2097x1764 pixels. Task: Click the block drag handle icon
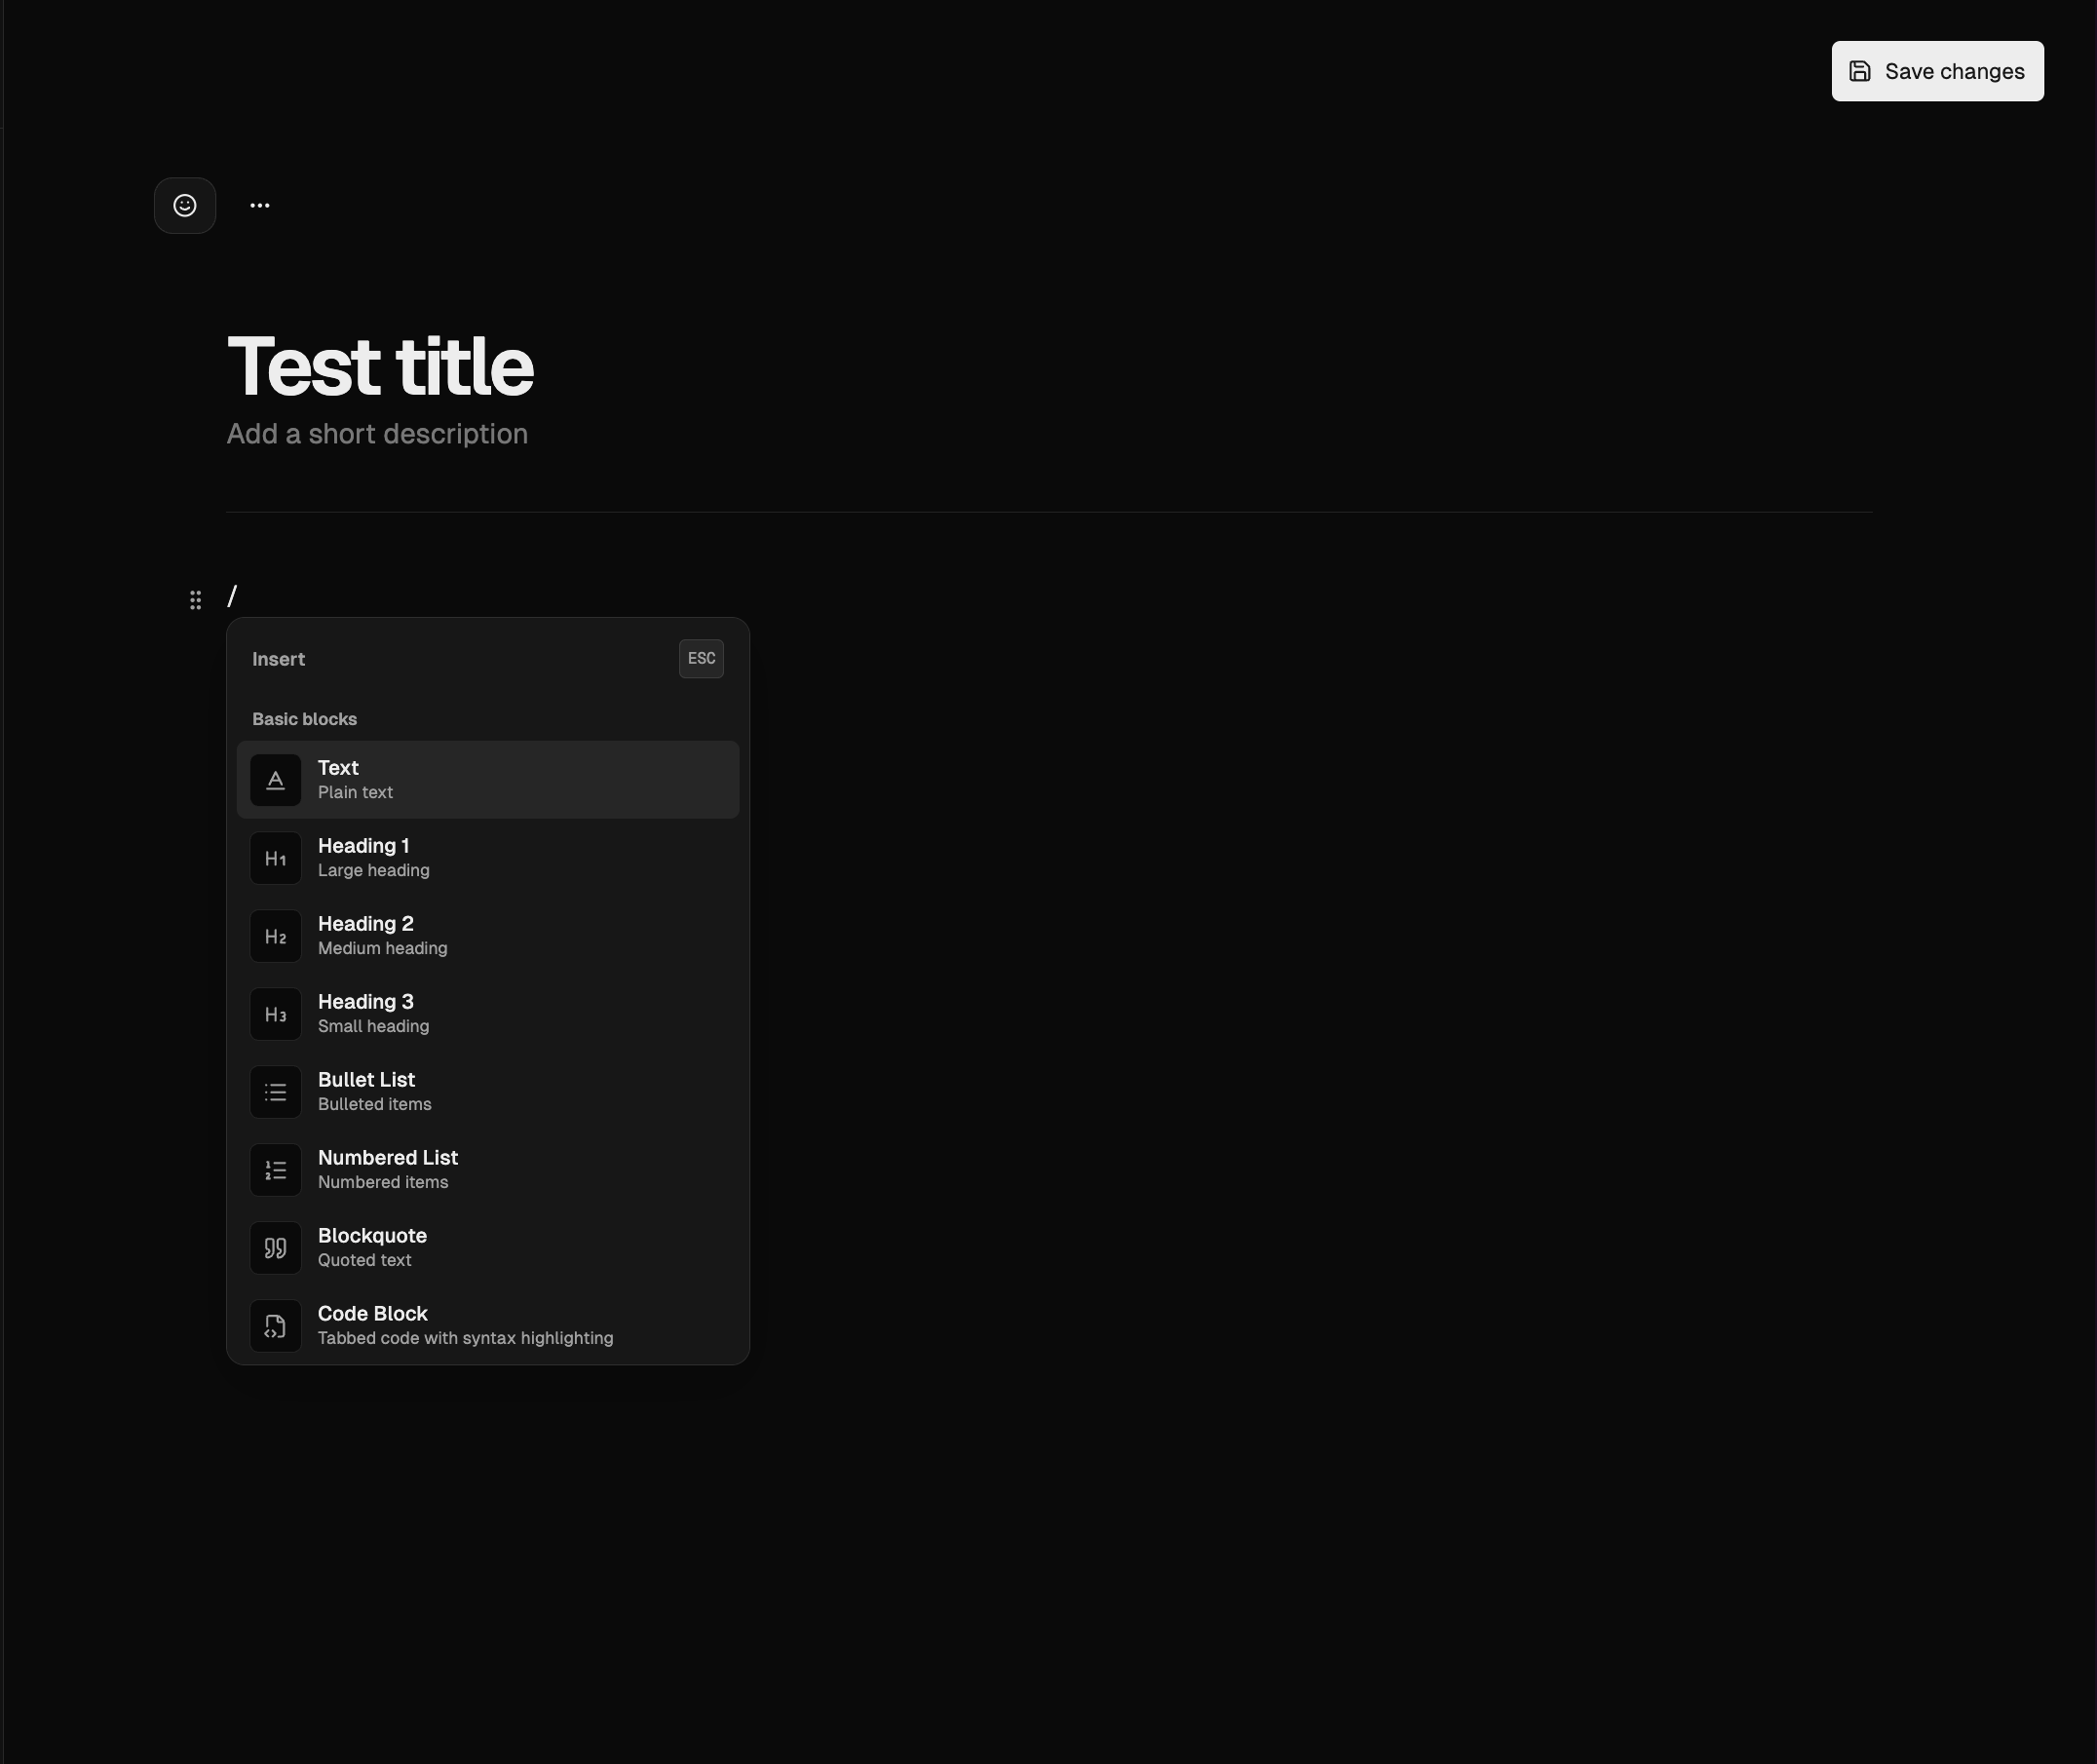click(196, 600)
